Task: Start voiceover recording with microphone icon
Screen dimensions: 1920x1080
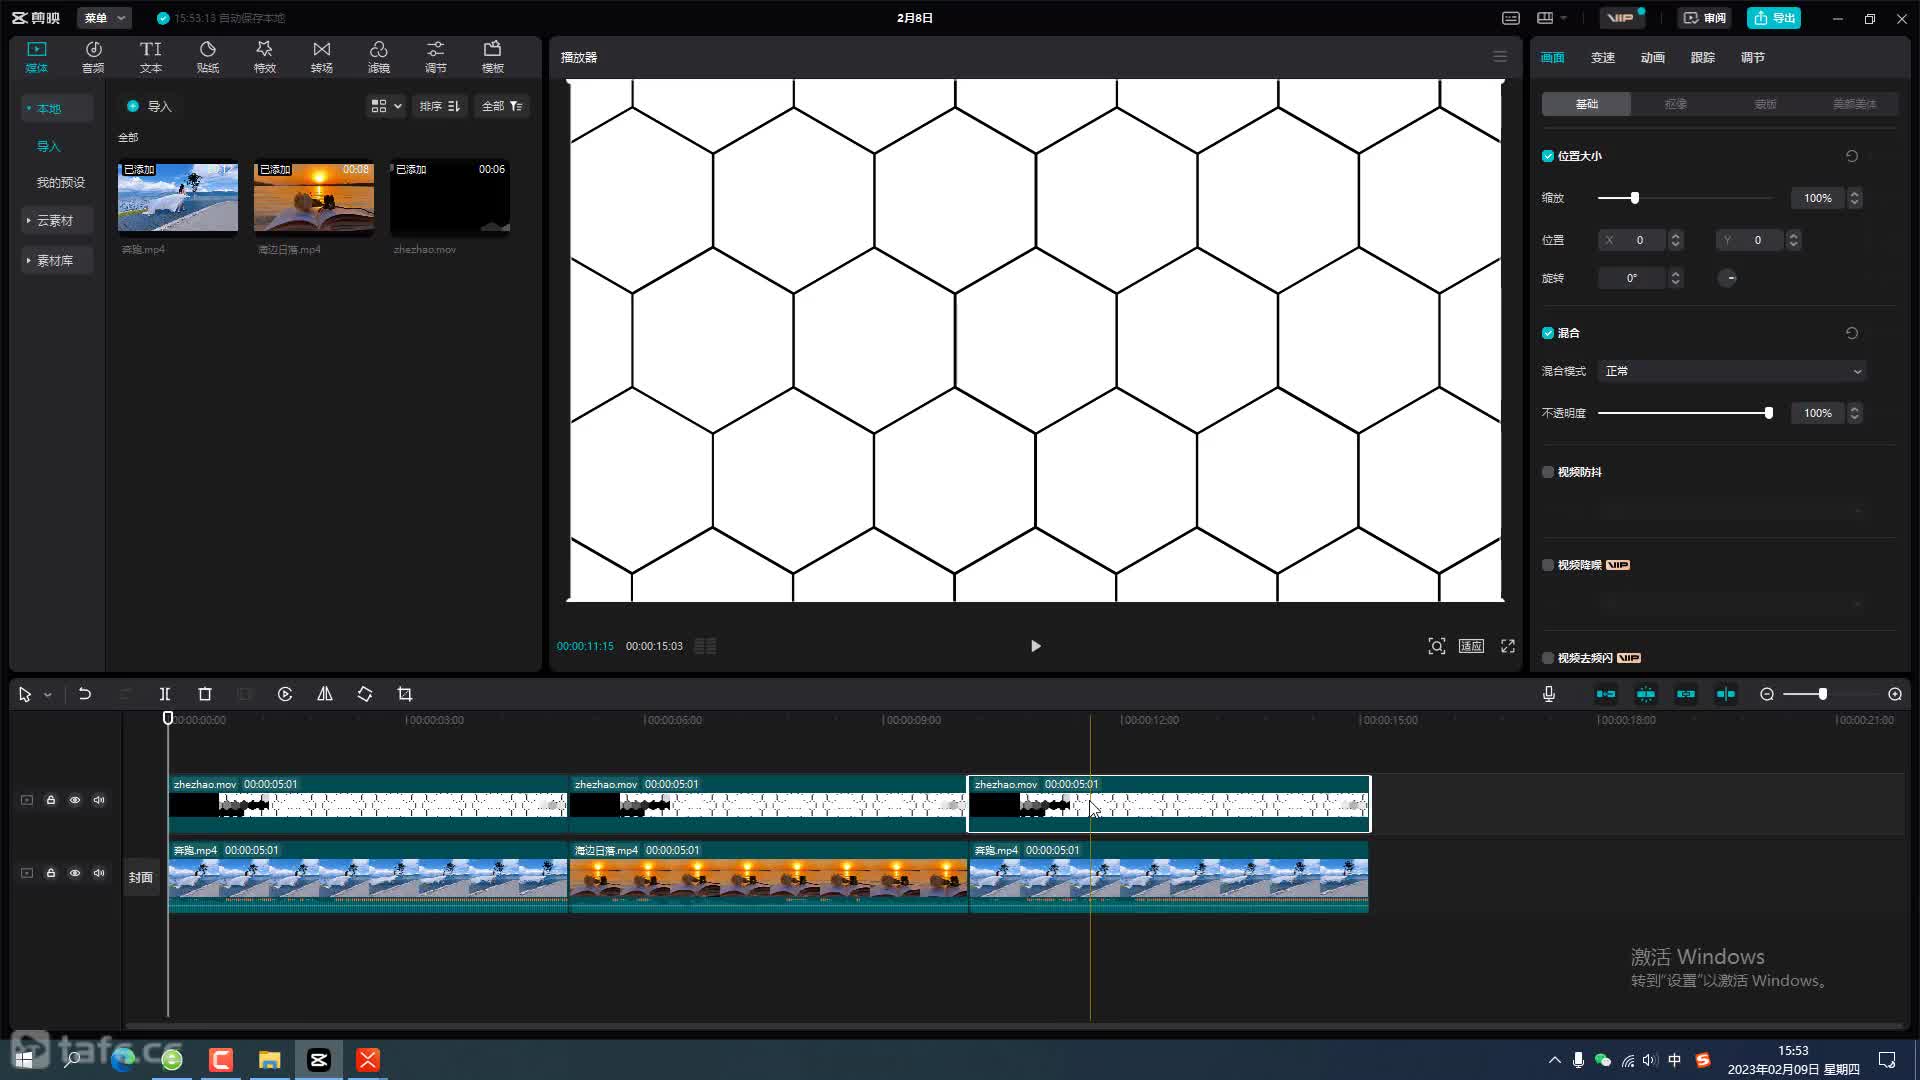Action: coord(1549,694)
